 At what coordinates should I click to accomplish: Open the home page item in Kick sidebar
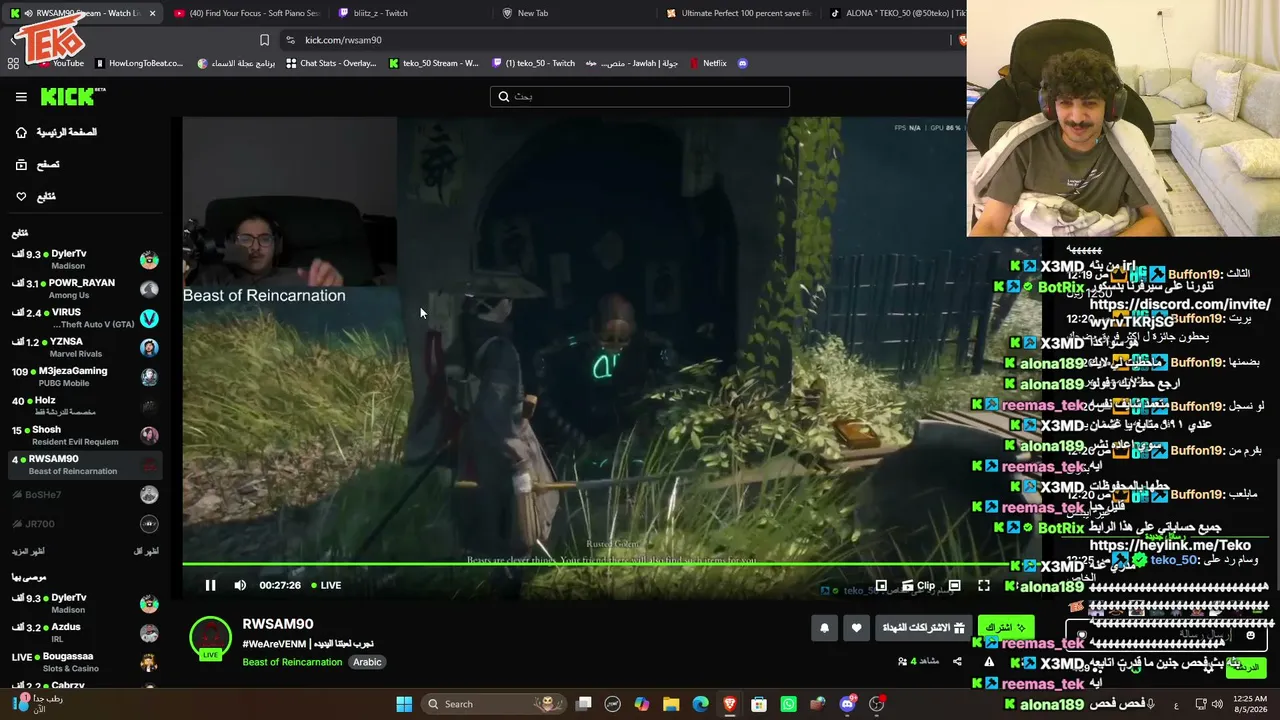click(57, 132)
